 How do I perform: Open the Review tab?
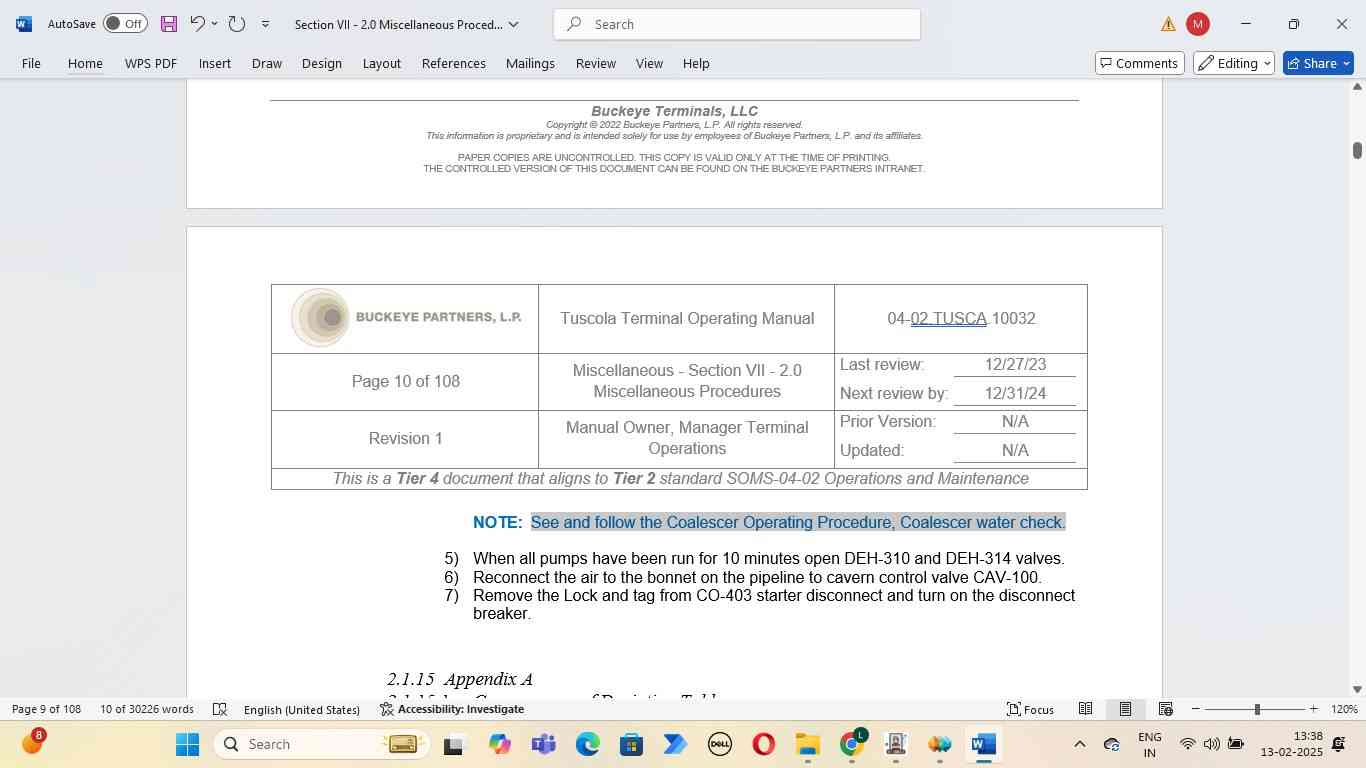click(596, 63)
